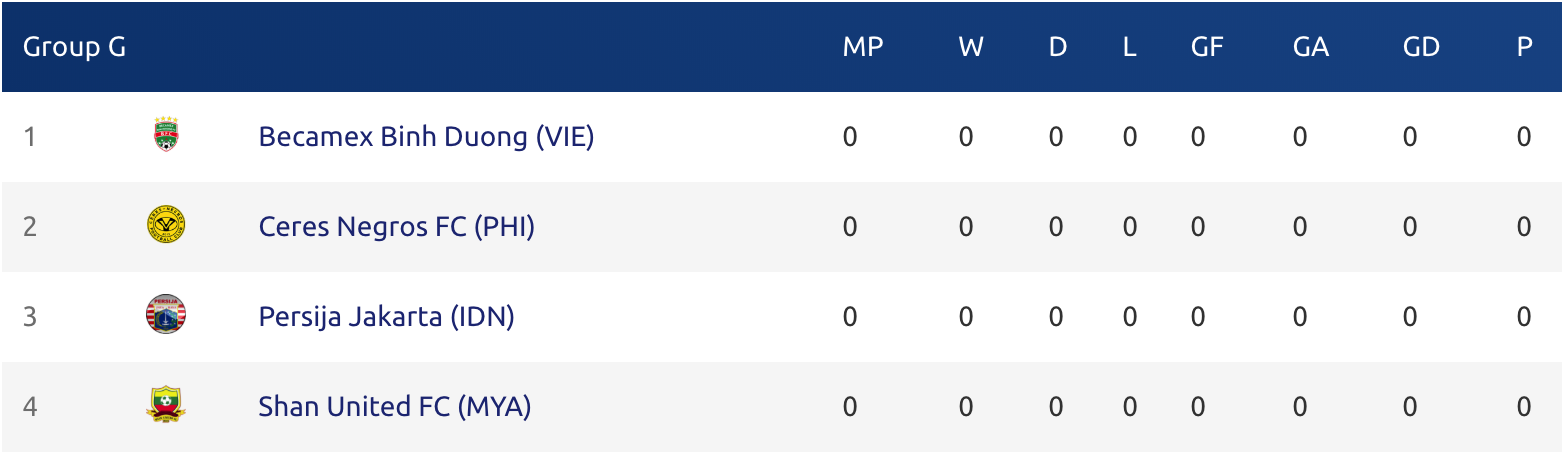
Task: Click the L column header
Action: (x=1129, y=47)
